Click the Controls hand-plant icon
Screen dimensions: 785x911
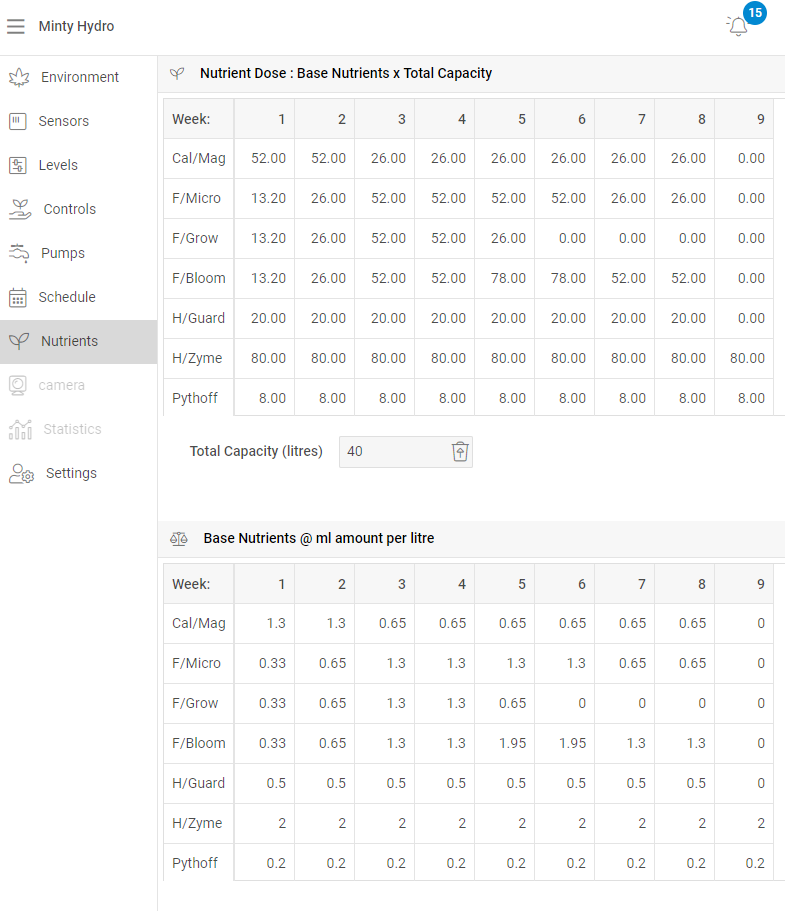[x=20, y=209]
